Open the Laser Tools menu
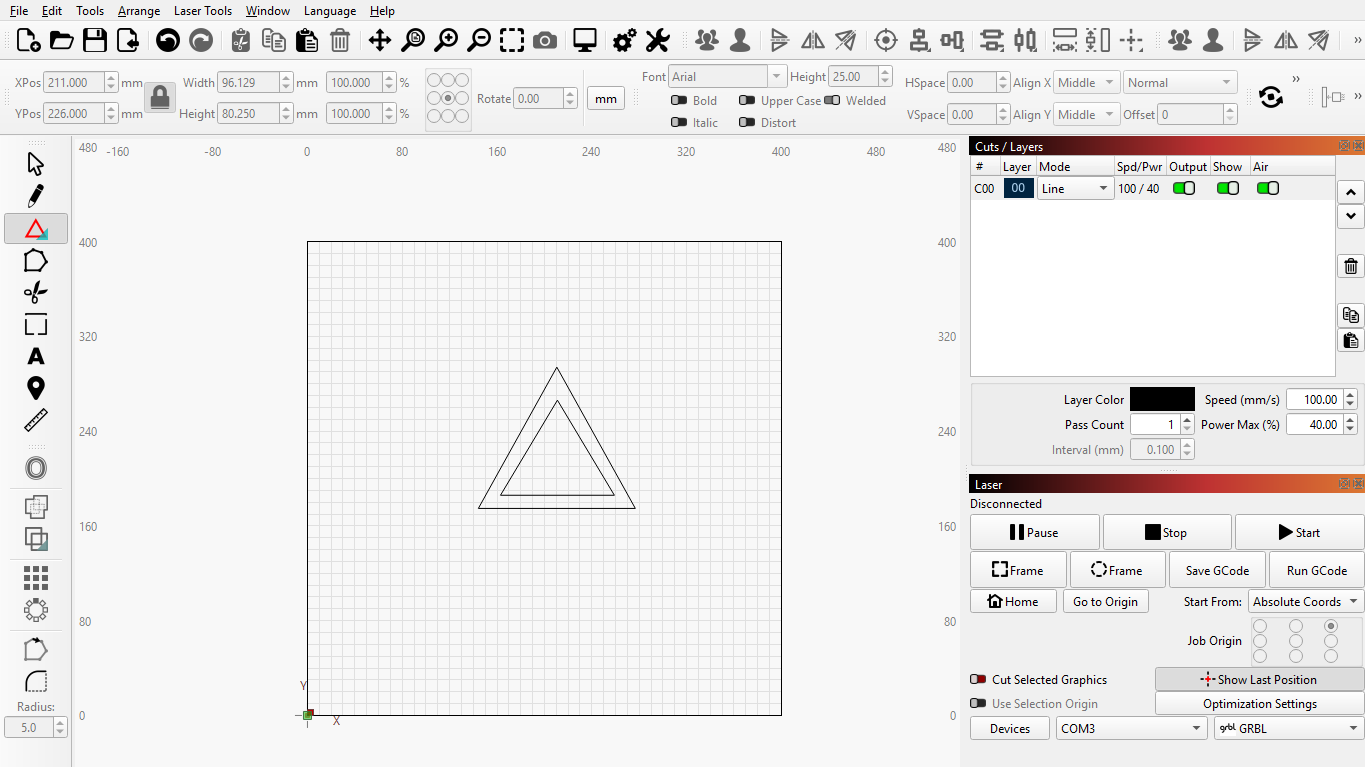 click(202, 11)
